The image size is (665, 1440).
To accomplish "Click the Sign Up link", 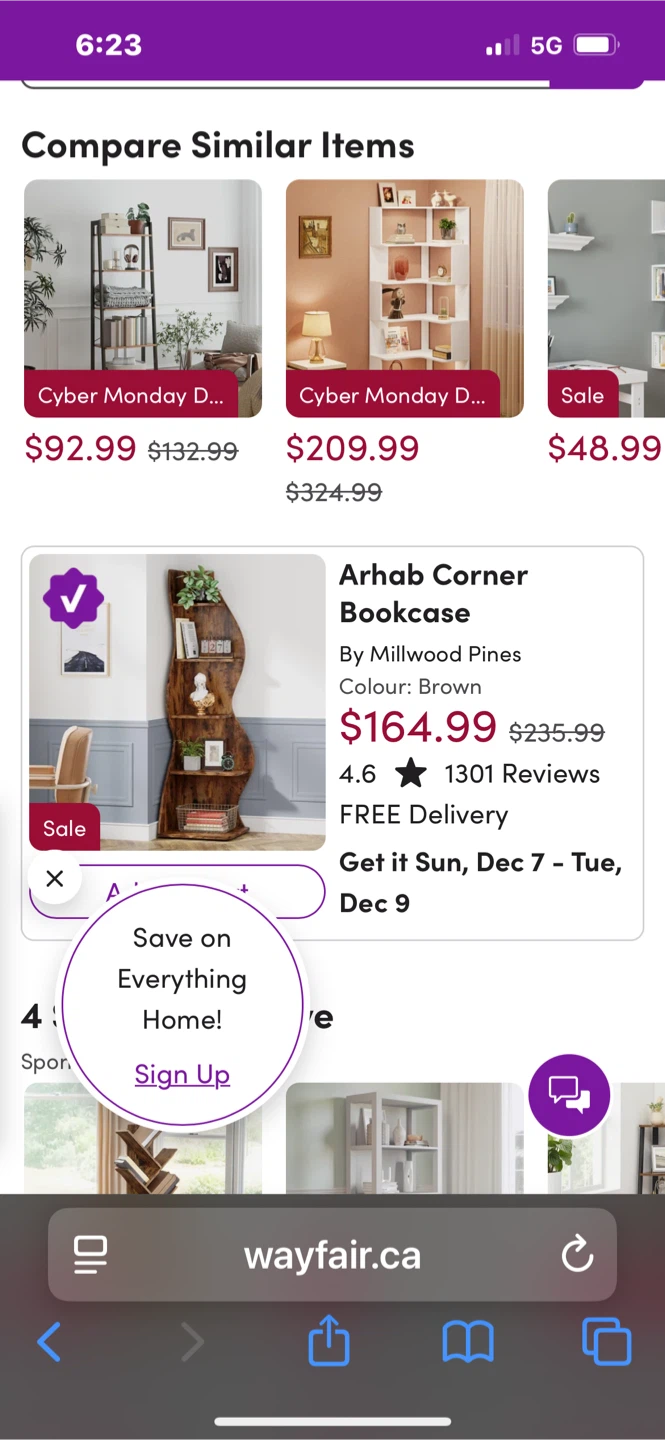I will (x=182, y=1074).
